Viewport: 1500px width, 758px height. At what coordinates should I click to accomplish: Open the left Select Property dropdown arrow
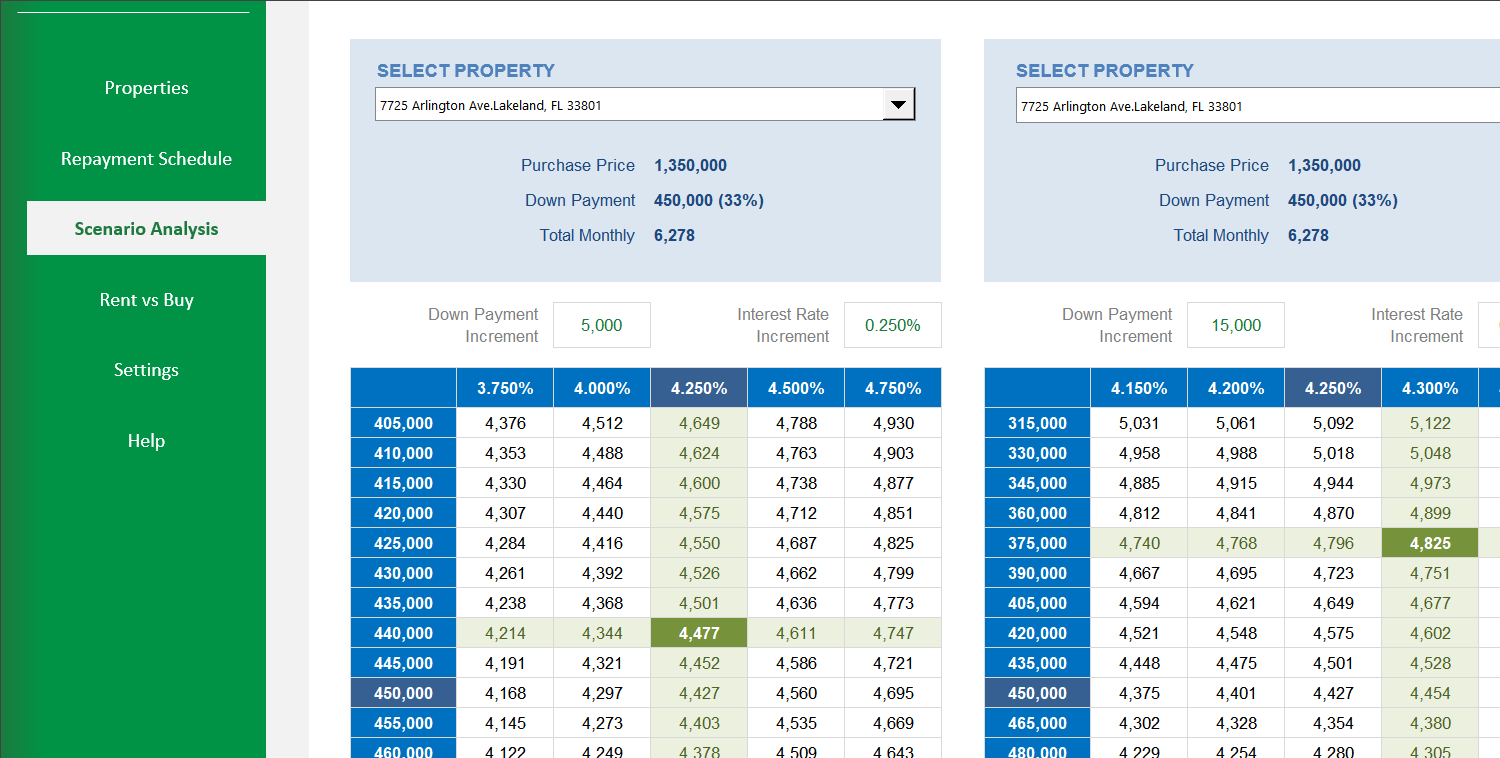[x=899, y=104]
